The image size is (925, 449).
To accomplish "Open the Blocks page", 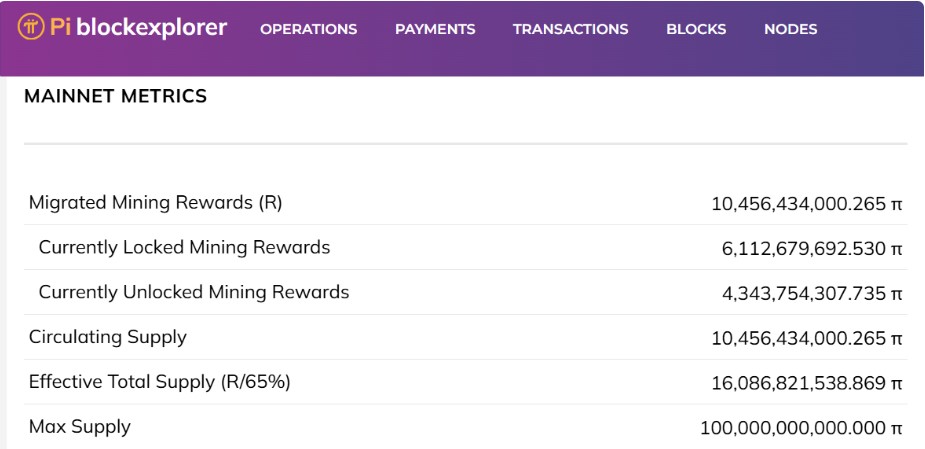I will point(696,29).
